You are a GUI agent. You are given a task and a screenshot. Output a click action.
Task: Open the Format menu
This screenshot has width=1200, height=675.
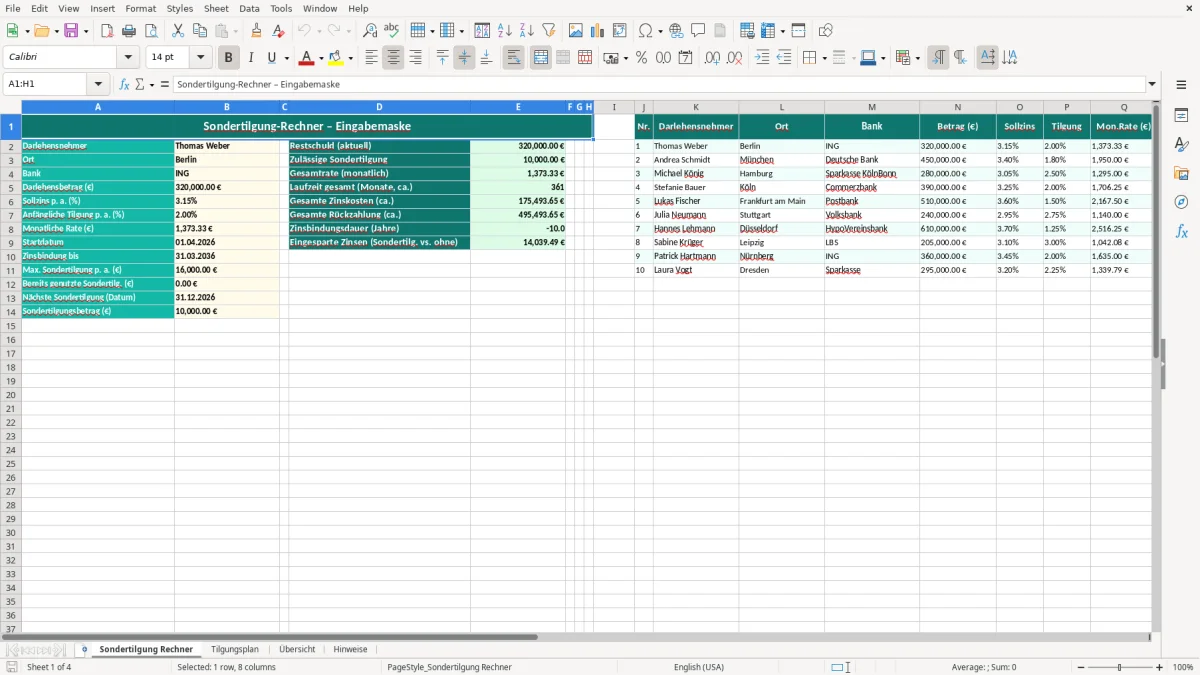pyautogui.click(x=141, y=8)
